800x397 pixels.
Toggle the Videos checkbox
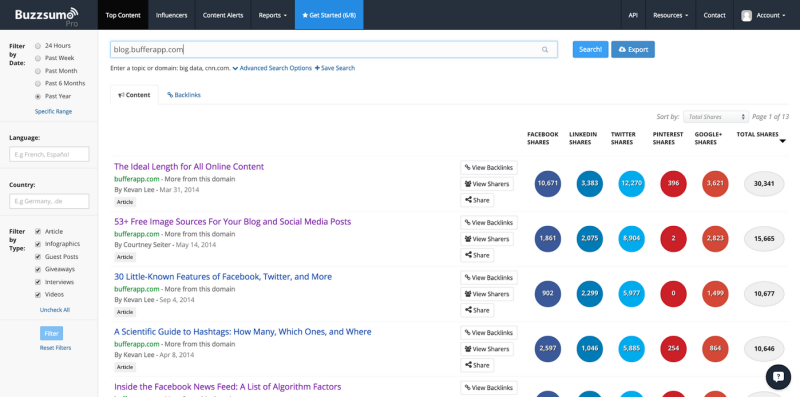click(x=38, y=294)
